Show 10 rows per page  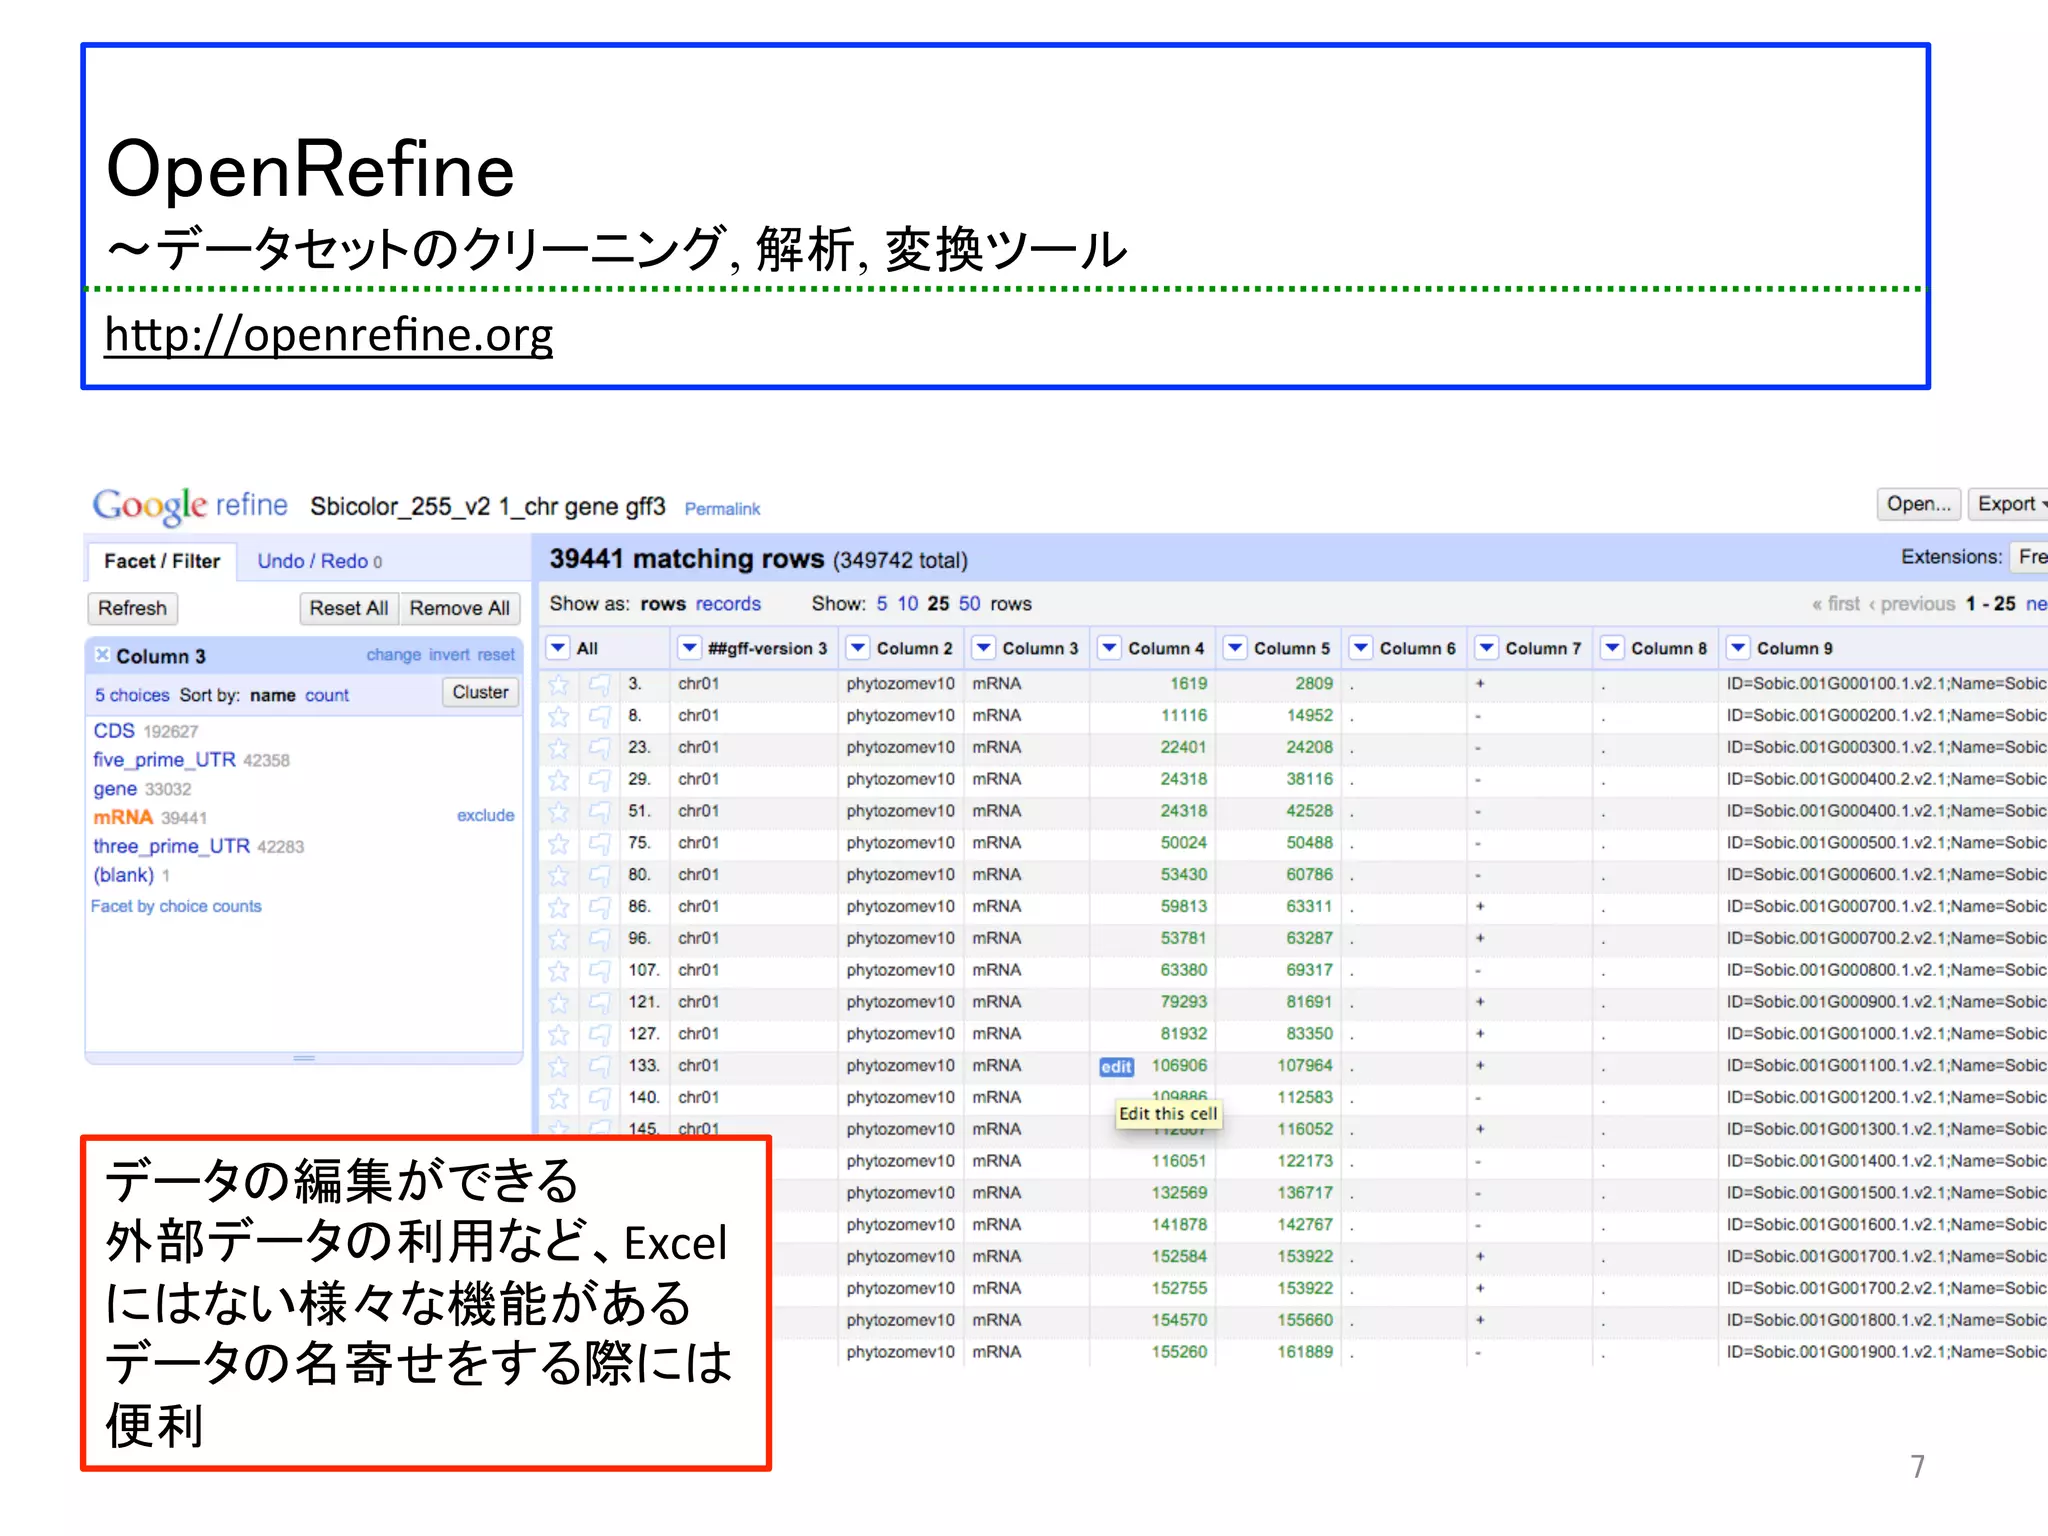click(907, 604)
